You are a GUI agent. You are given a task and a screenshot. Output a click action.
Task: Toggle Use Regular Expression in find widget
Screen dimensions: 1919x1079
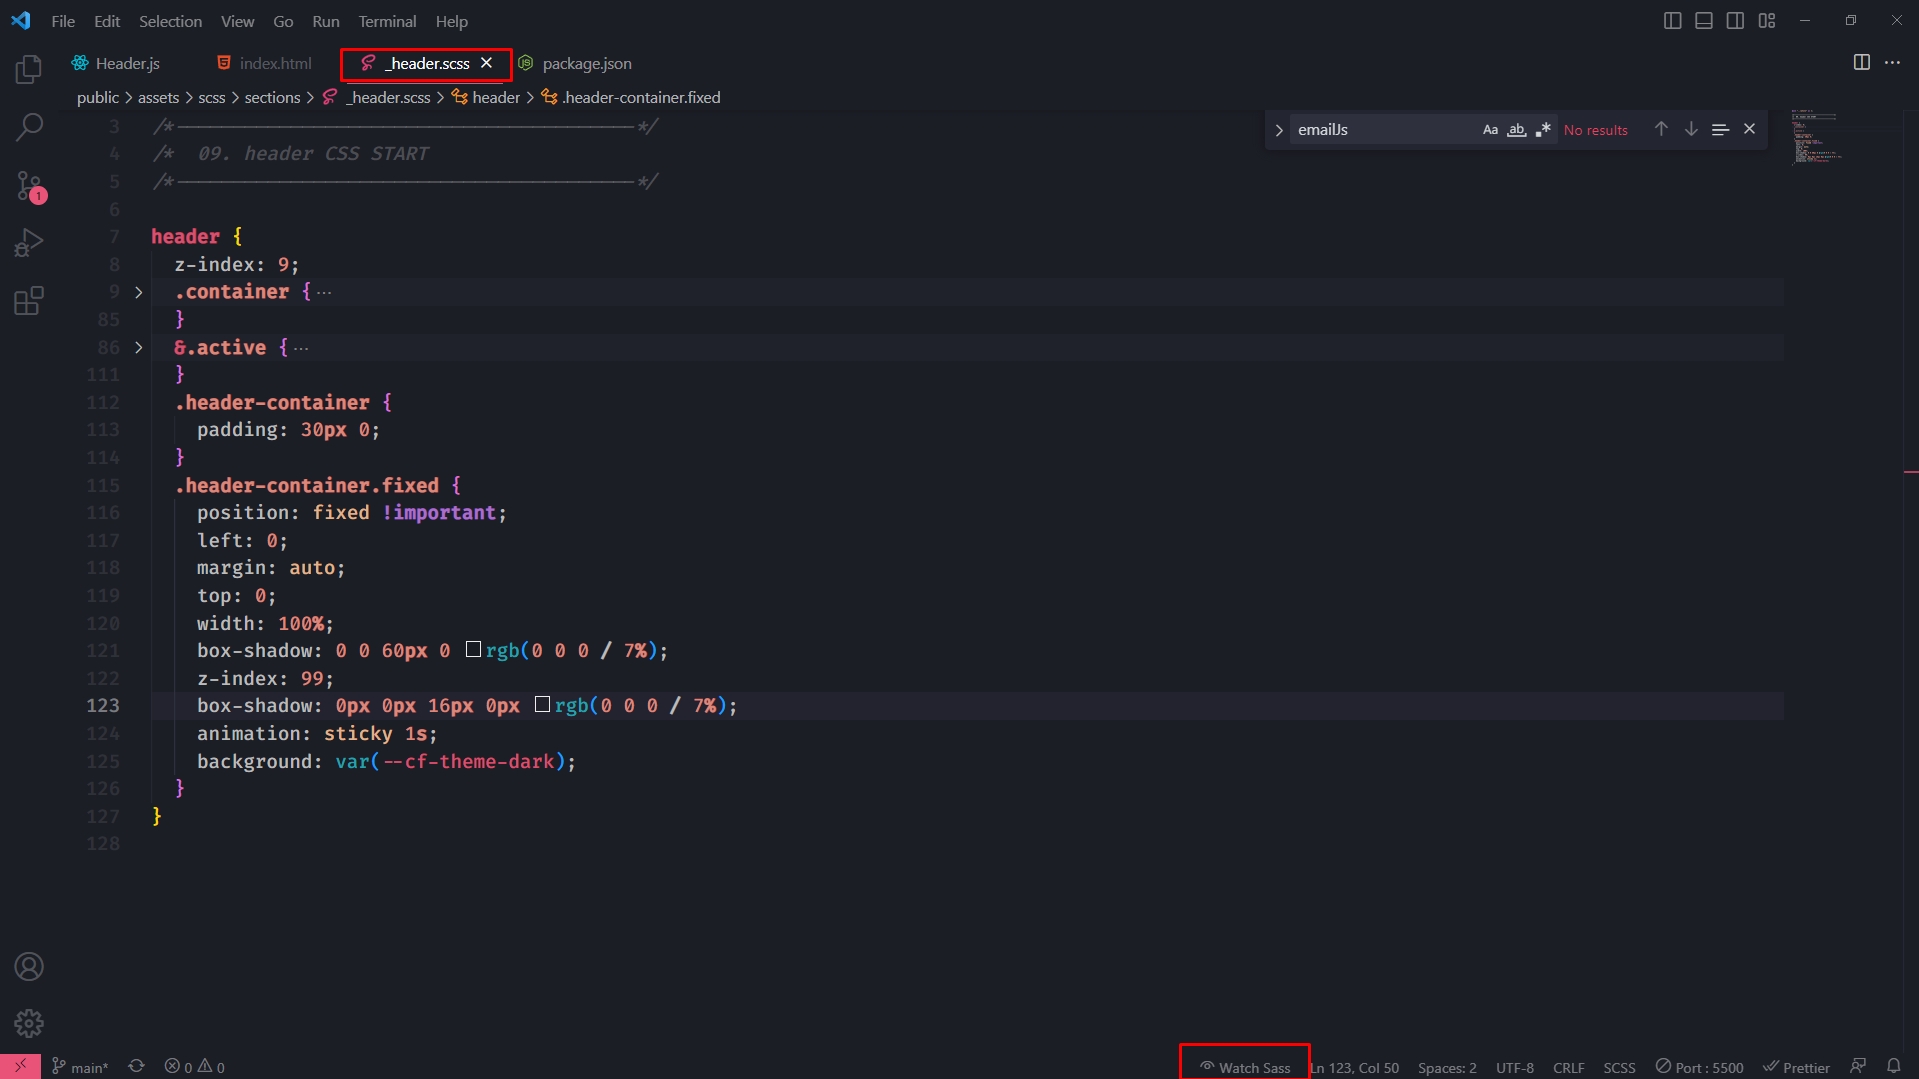(1543, 130)
